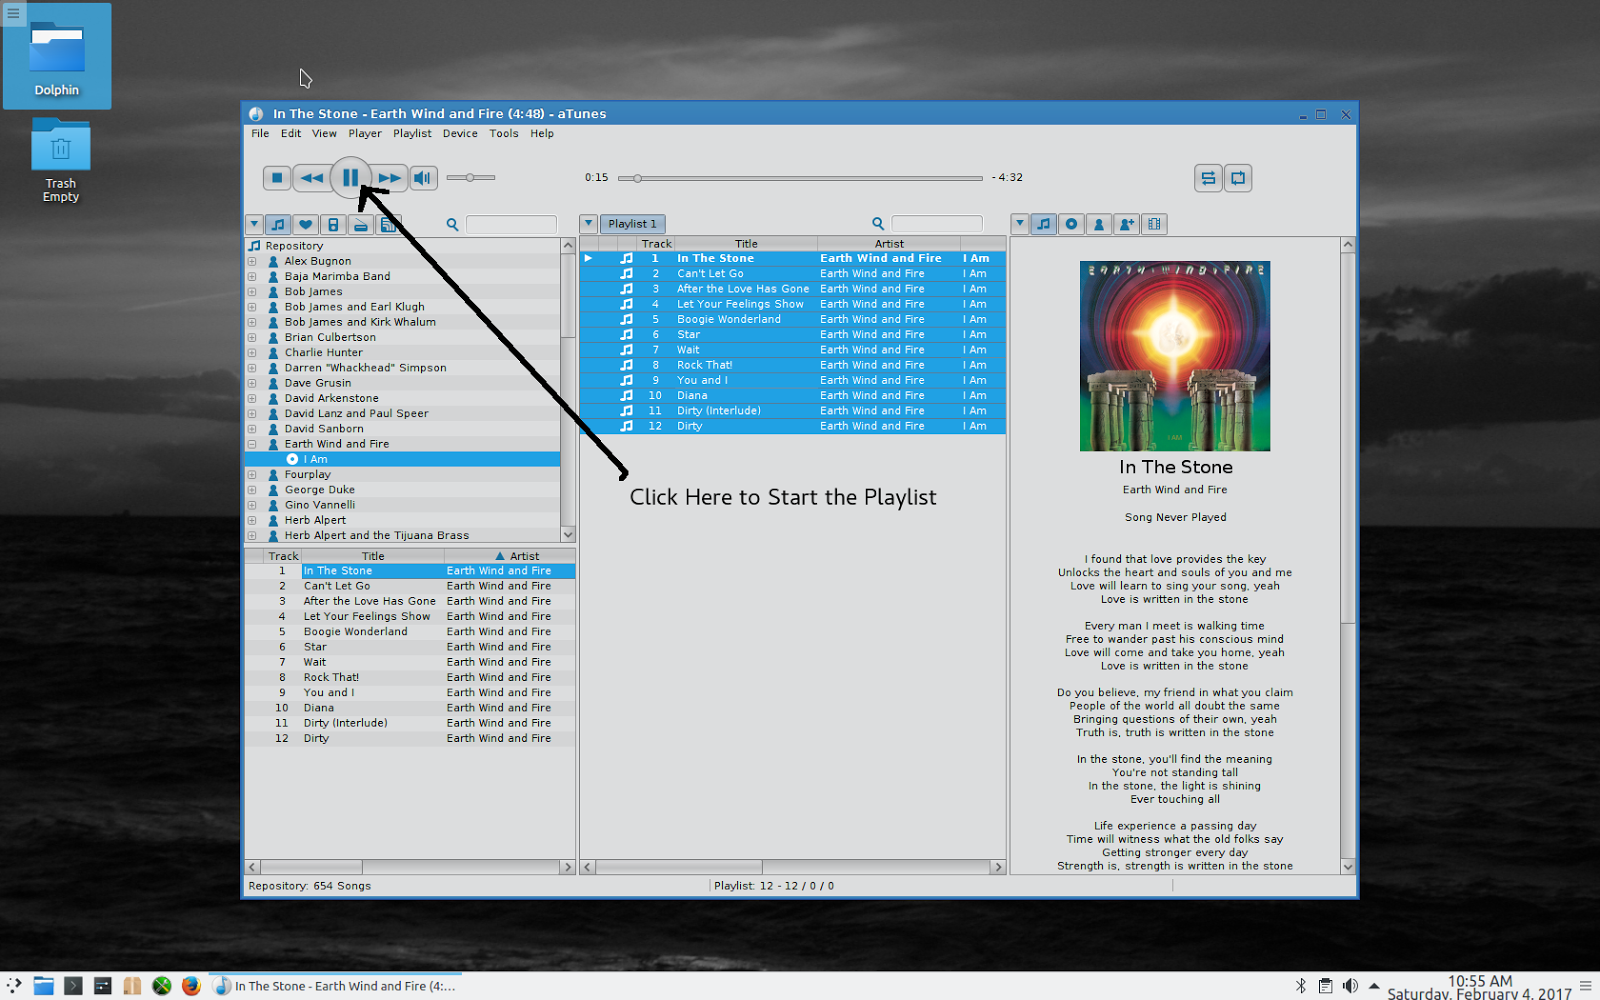Expand the George Duke artist node
This screenshot has height=1000, width=1600.
(x=252, y=490)
